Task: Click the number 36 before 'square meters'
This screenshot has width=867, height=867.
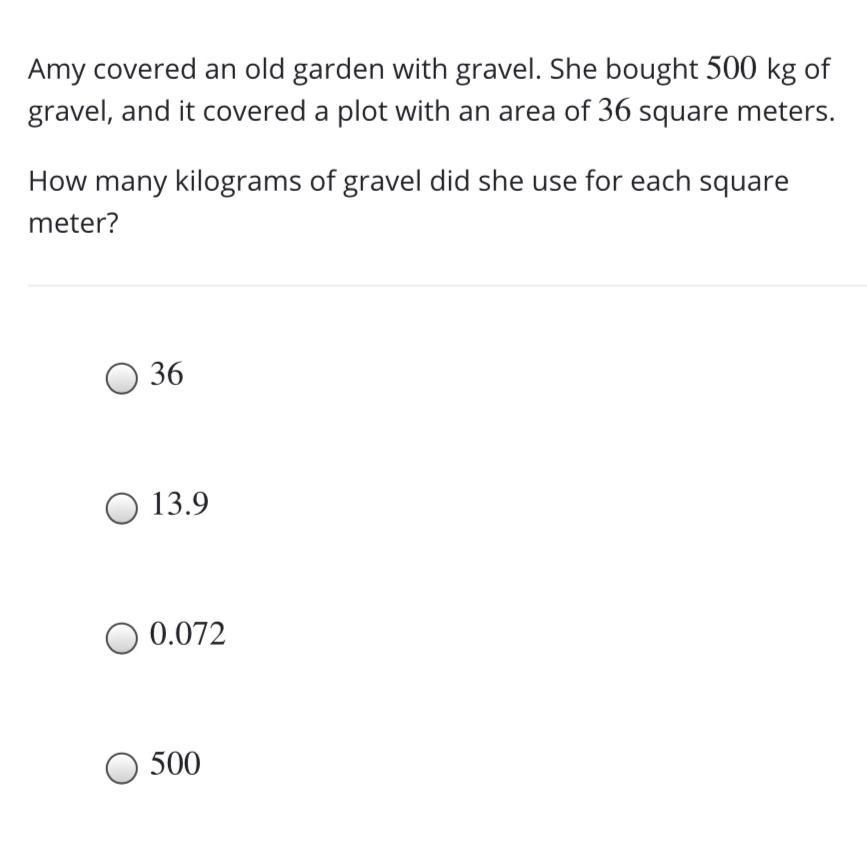Action: click(614, 111)
